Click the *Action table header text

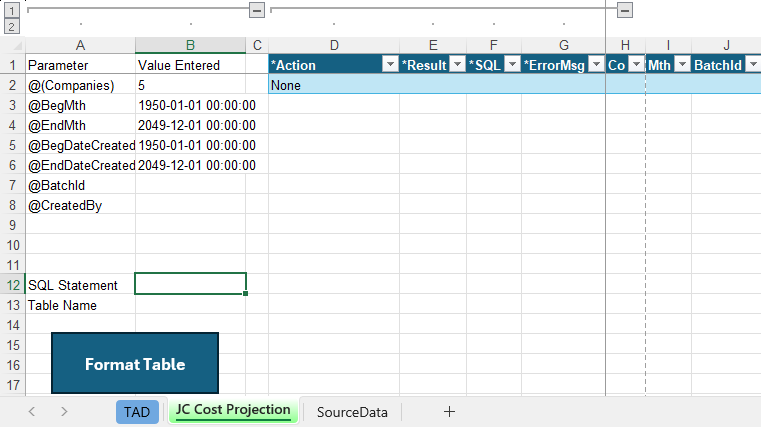pos(293,65)
